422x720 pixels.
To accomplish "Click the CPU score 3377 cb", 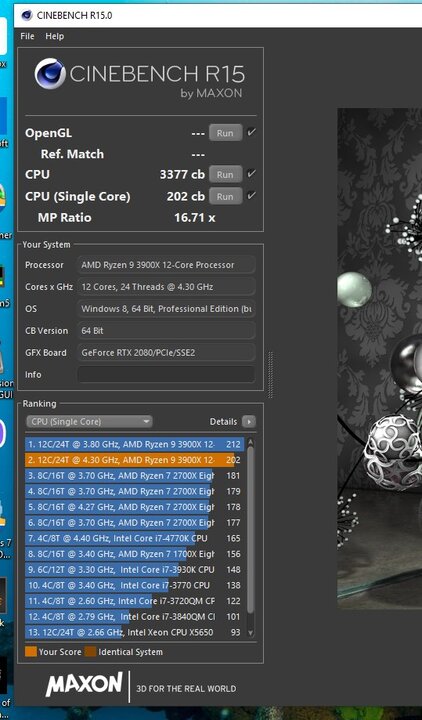I will tap(182, 174).
